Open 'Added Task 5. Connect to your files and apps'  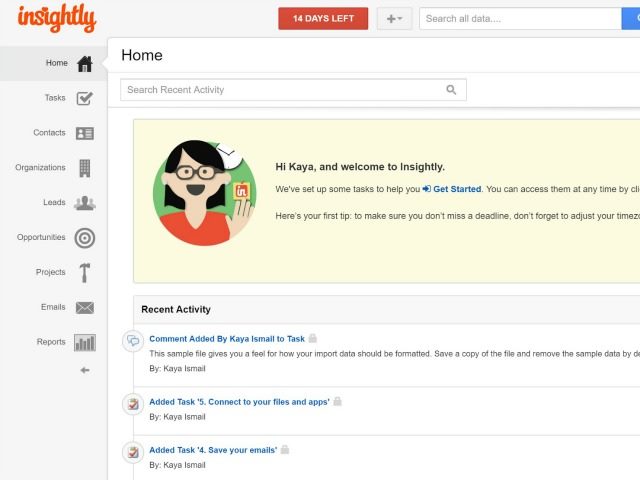coord(239,402)
